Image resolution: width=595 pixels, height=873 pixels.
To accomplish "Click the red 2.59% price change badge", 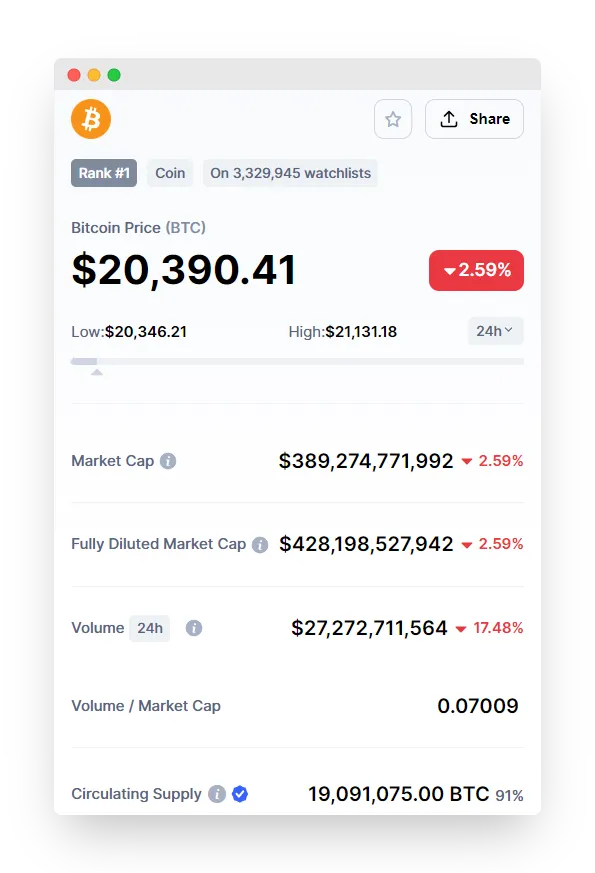I will [476, 271].
